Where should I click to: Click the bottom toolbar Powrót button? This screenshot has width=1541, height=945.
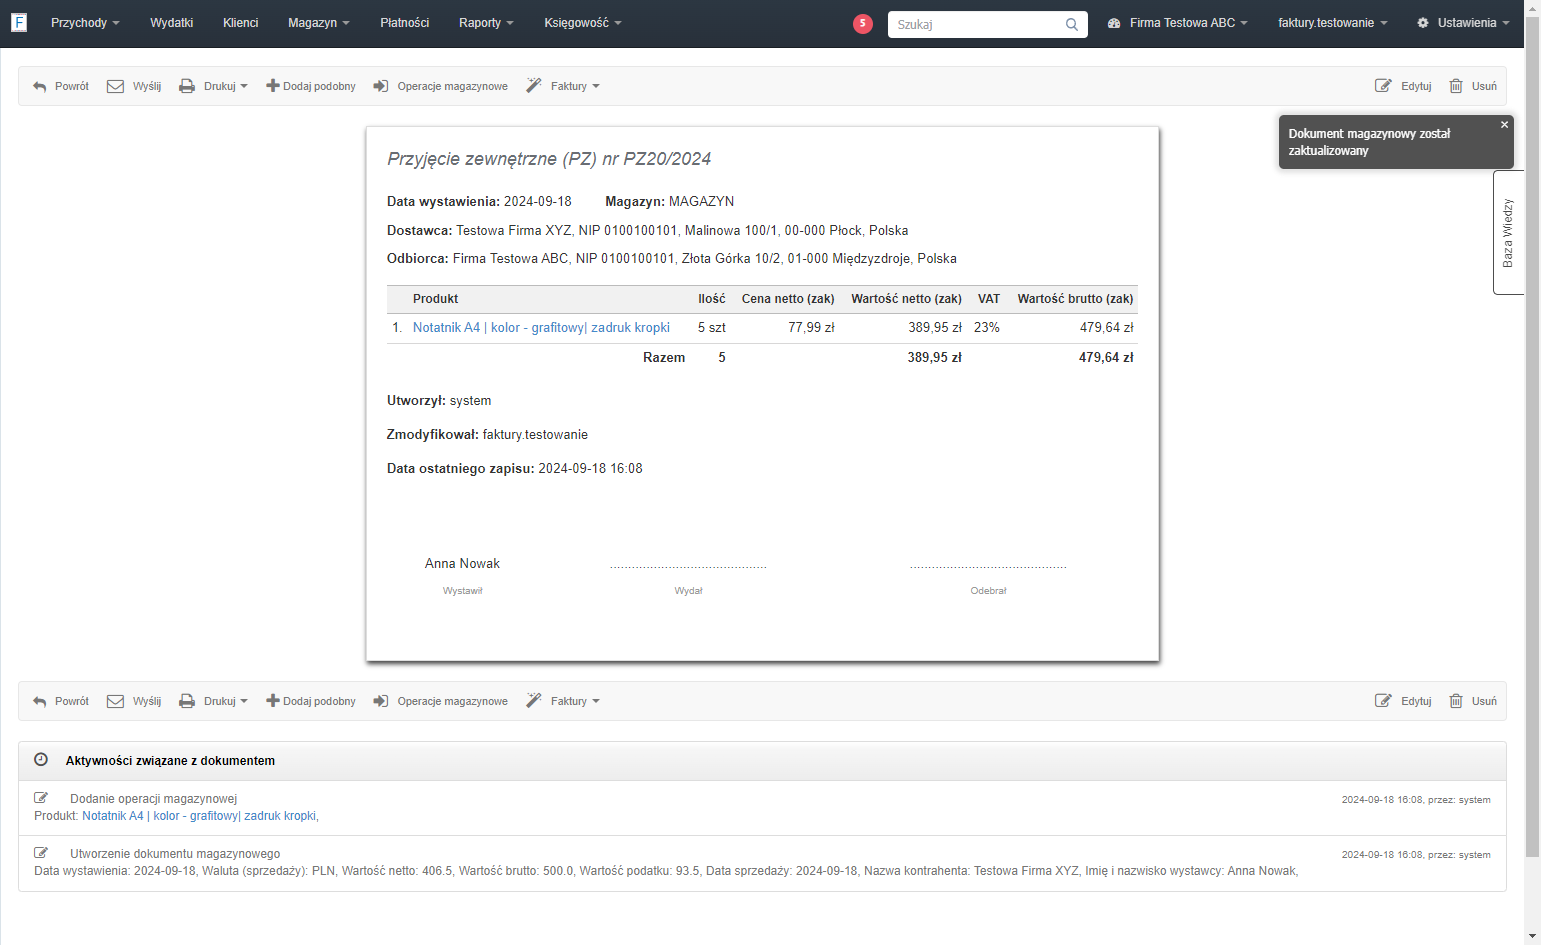(x=61, y=701)
